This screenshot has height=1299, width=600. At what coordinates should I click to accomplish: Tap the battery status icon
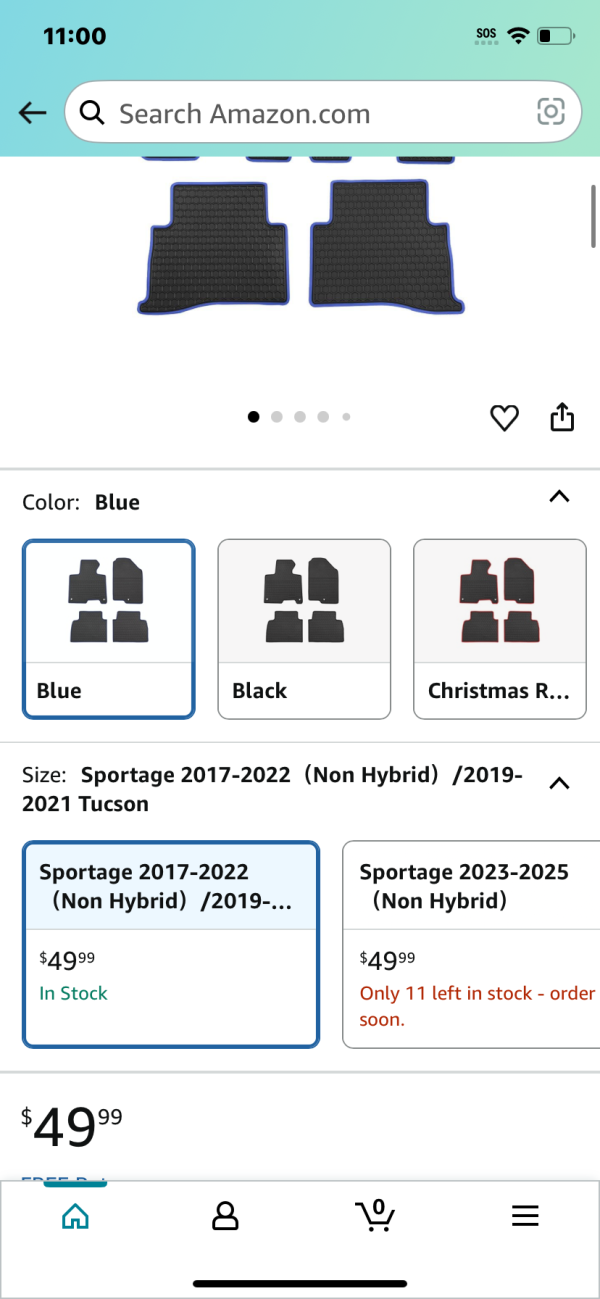[x=555, y=36]
